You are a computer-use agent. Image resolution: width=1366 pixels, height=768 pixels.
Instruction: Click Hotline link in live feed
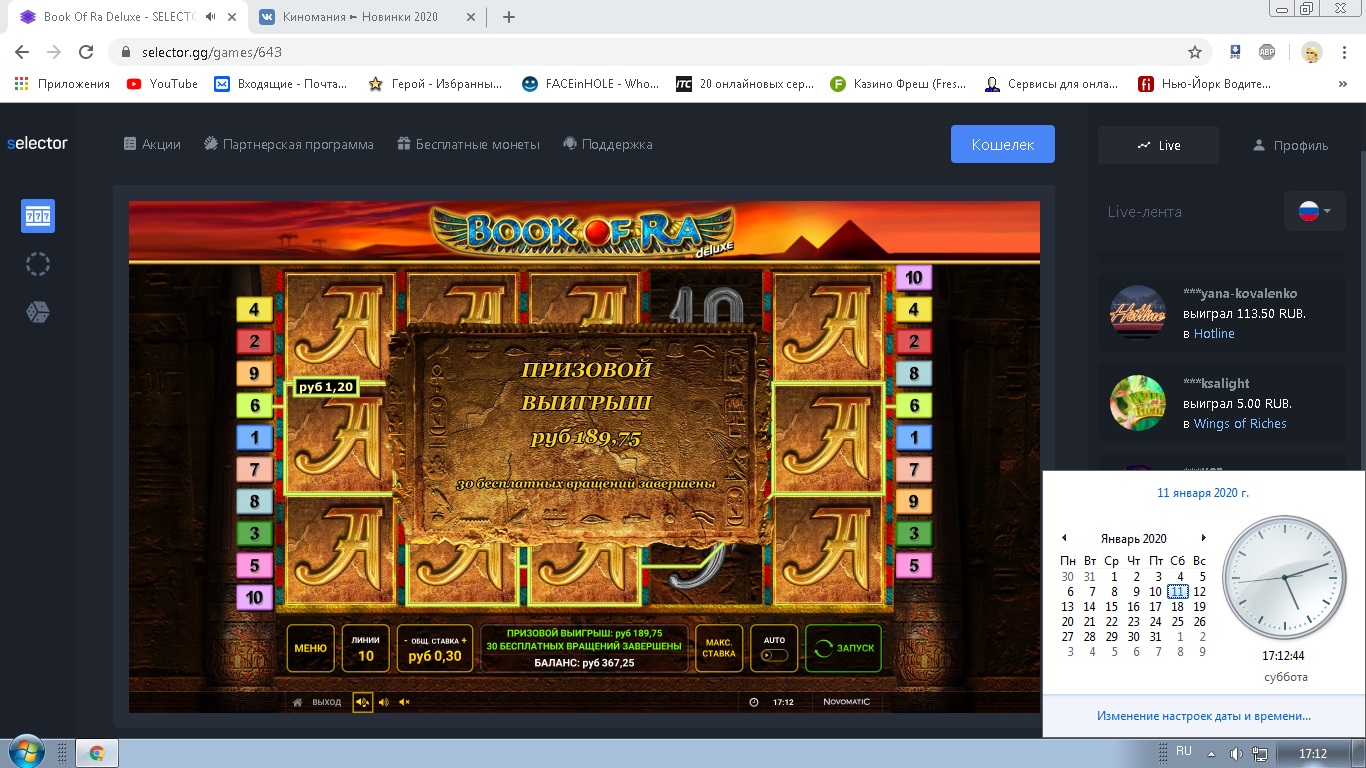click(1214, 333)
